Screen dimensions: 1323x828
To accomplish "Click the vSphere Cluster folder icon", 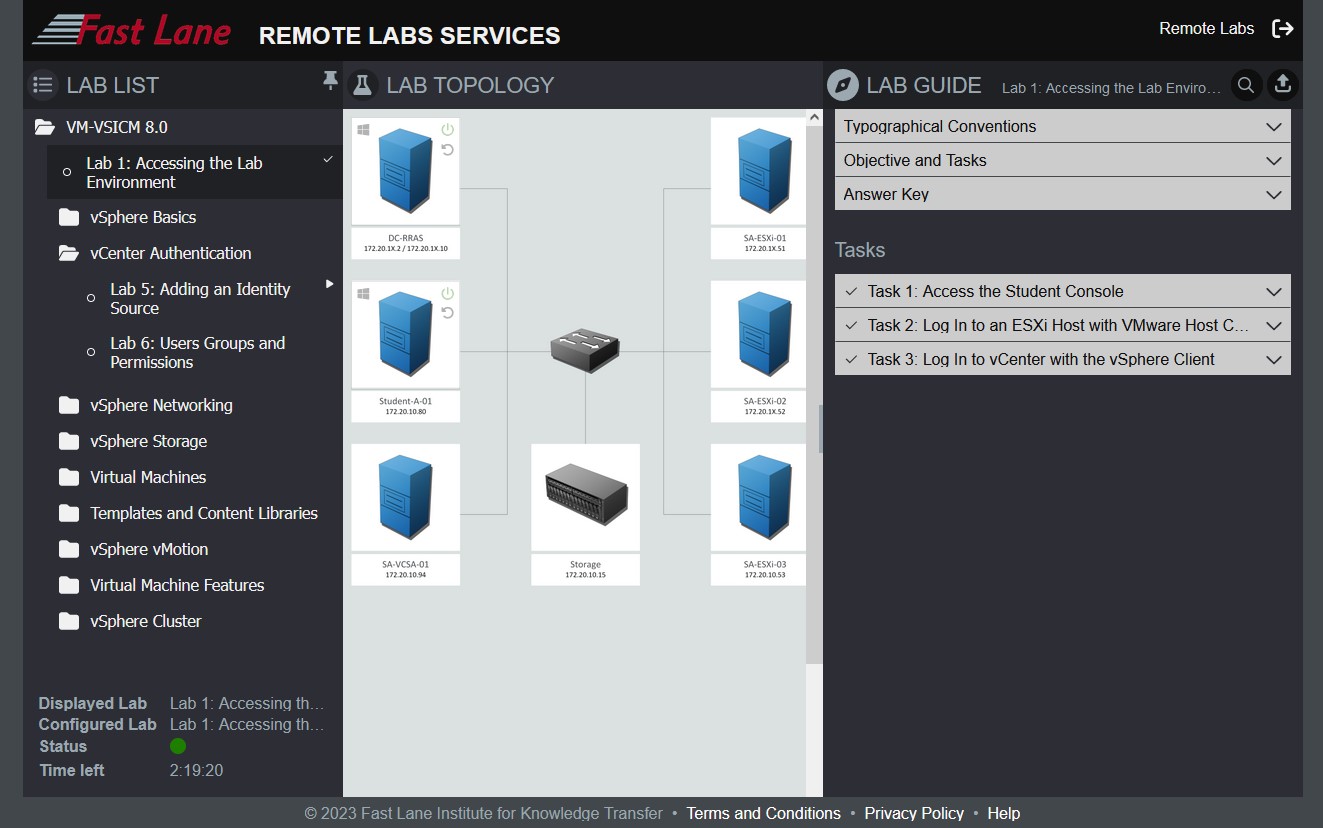I will coord(69,621).
